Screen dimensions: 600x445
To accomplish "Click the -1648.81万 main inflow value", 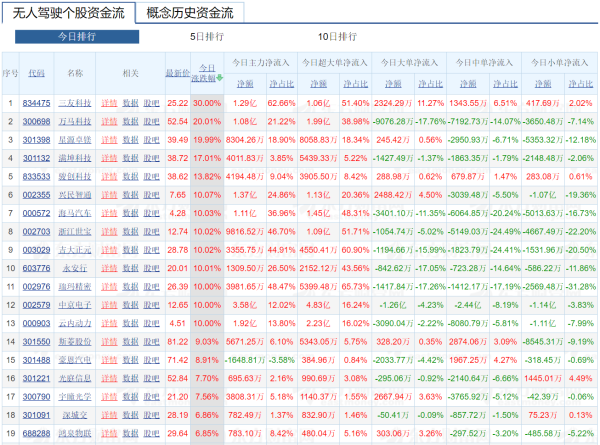I will 245,360.
